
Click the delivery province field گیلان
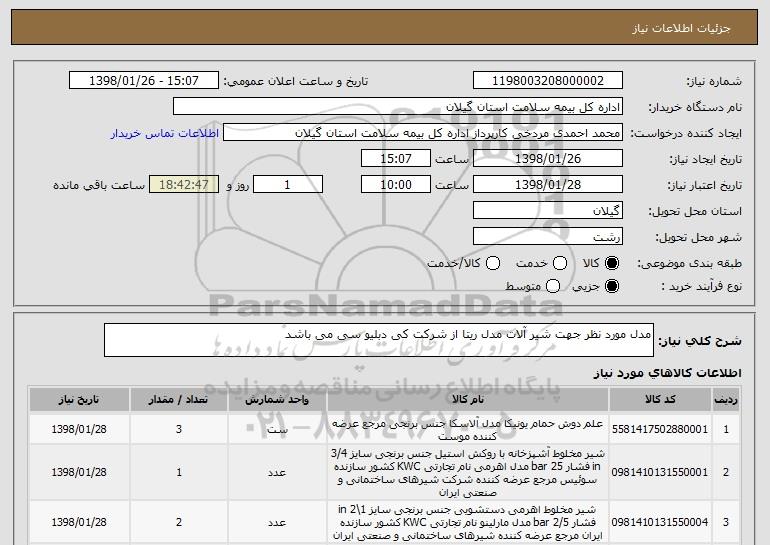point(548,211)
